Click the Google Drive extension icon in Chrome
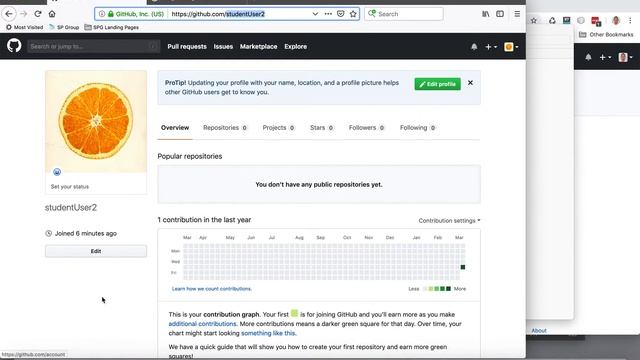The height and width of the screenshot is (360, 640). pos(552,20)
